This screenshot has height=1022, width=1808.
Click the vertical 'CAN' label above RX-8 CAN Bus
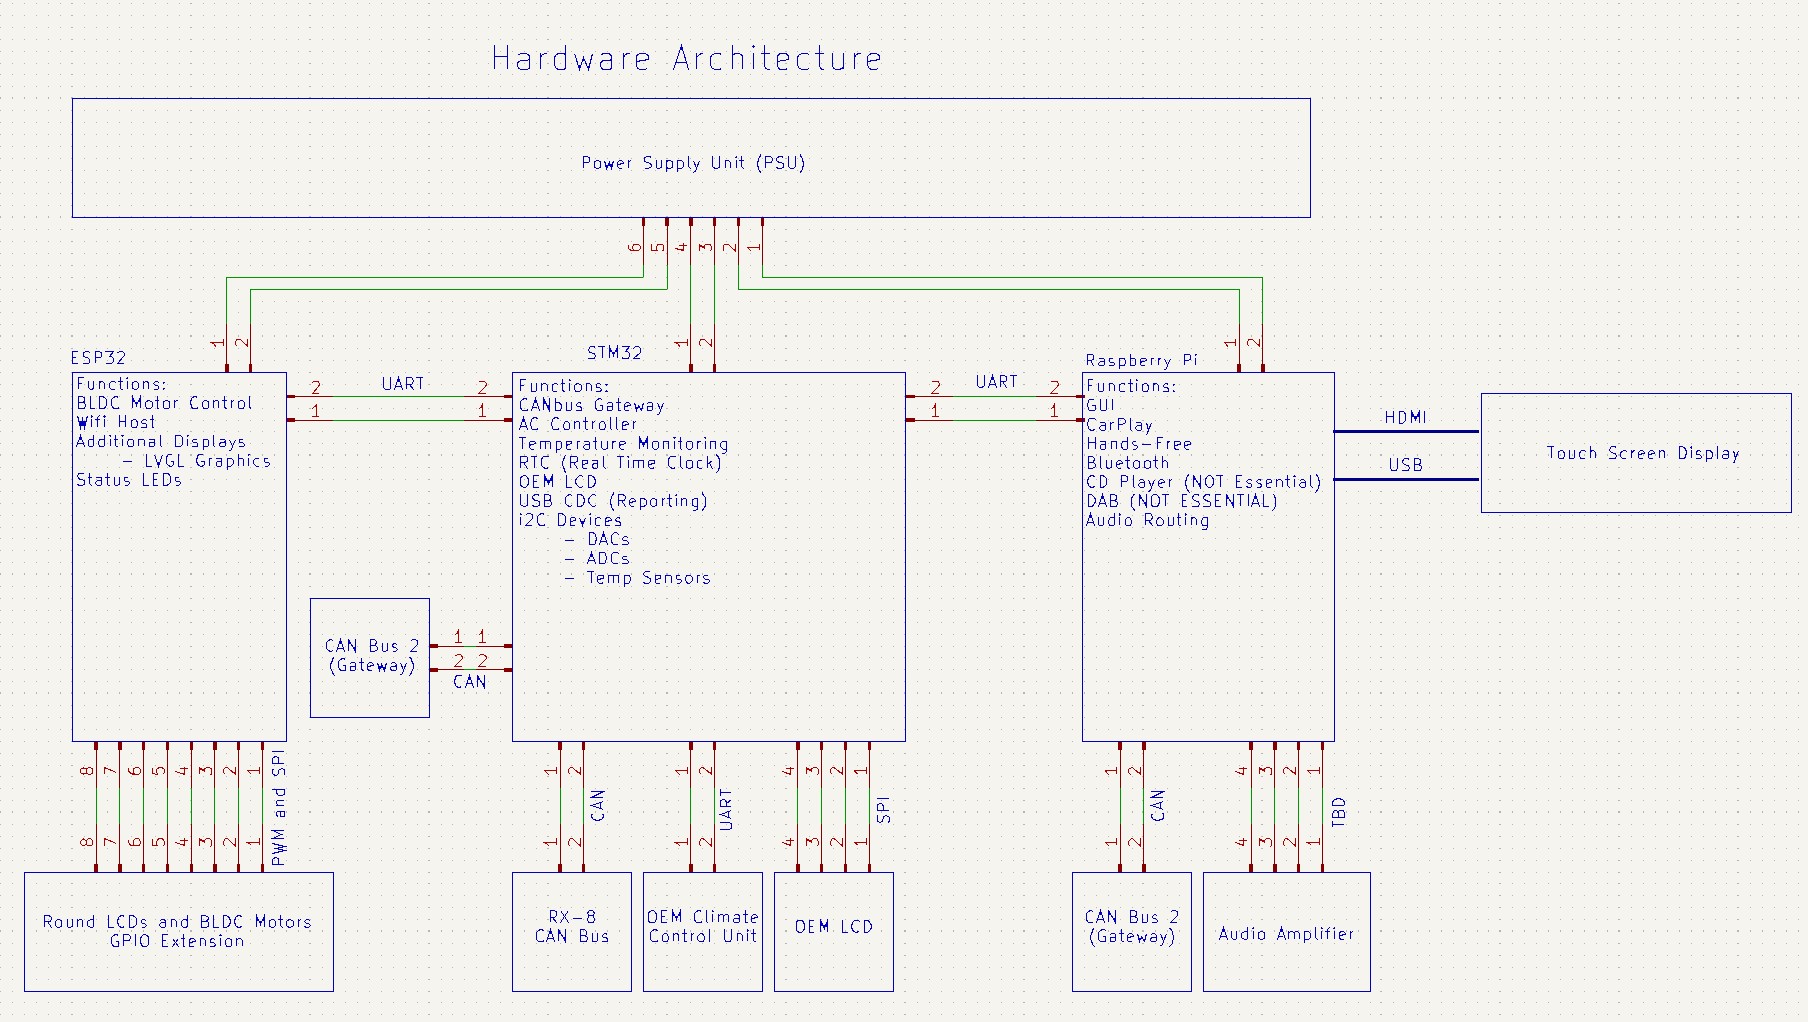tap(598, 806)
